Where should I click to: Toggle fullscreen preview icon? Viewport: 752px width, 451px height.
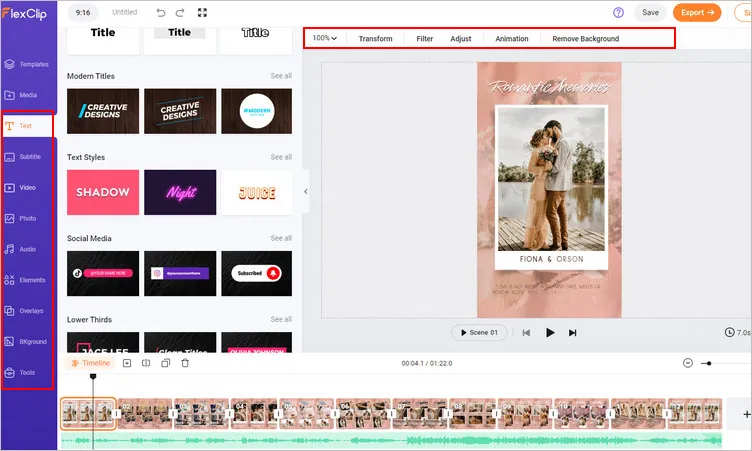[x=202, y=13]
